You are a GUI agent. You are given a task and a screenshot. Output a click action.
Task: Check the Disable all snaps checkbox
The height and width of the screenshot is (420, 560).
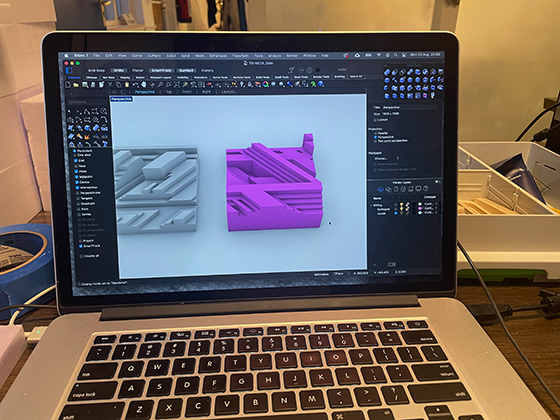click(81, 256)
